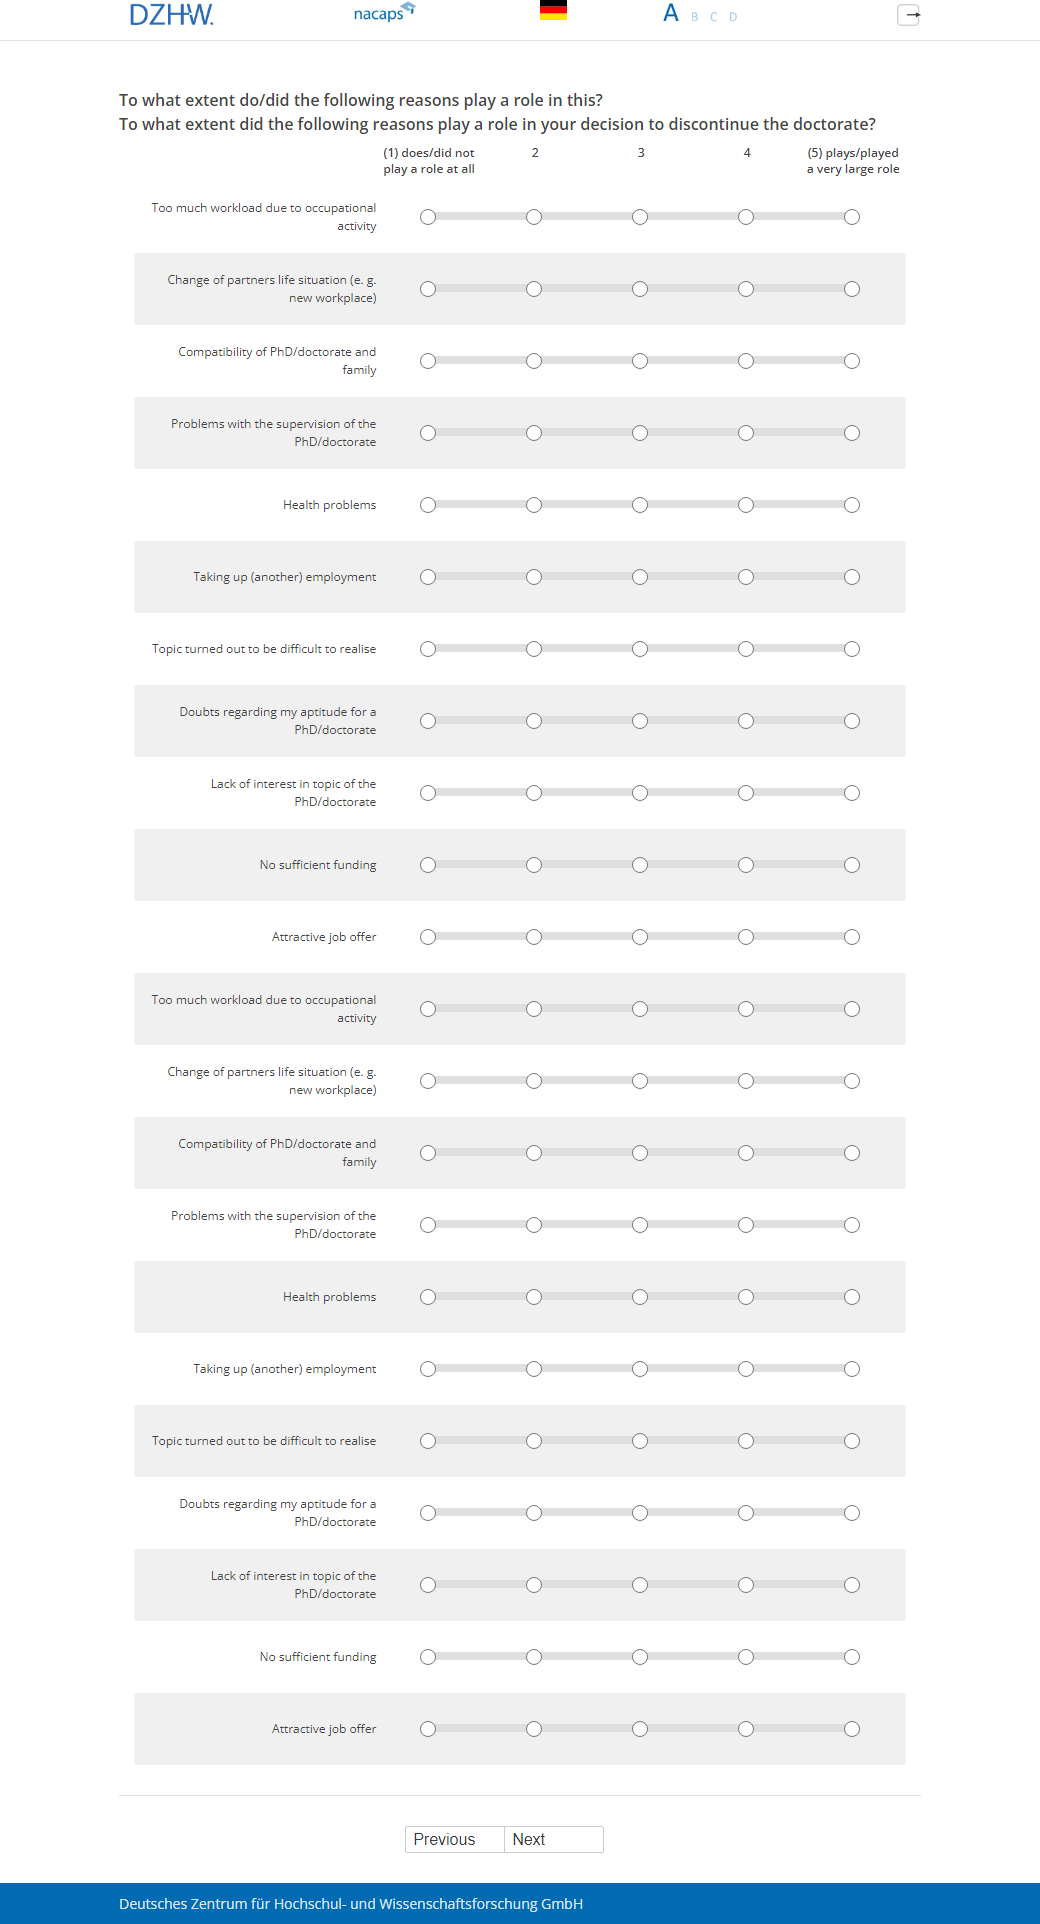Click the Deutsches Zentrum footer text

pos(350,1904)
